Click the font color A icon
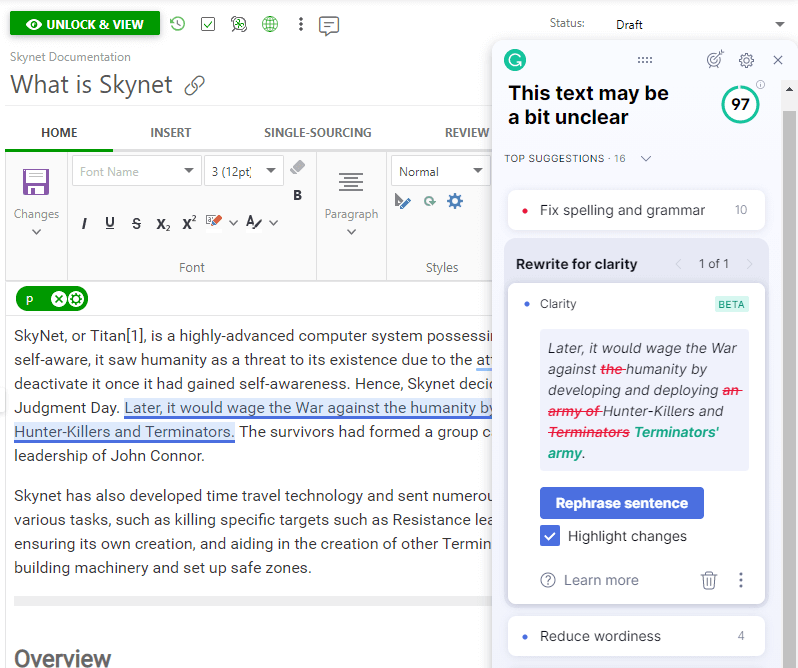This screenshot has width=798, height=668. [x=253, y=222]
